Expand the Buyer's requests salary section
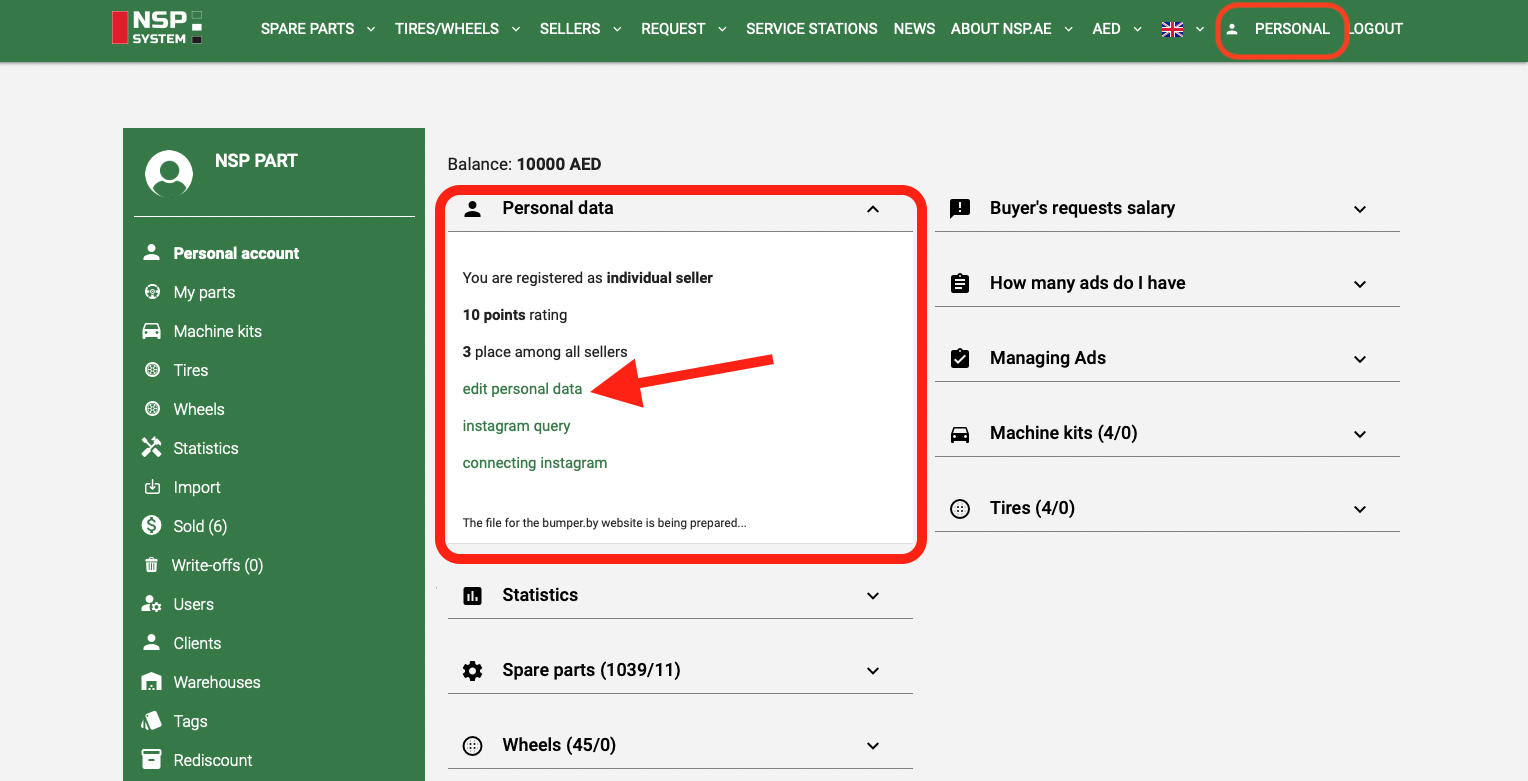 (x=1359, y=209)
